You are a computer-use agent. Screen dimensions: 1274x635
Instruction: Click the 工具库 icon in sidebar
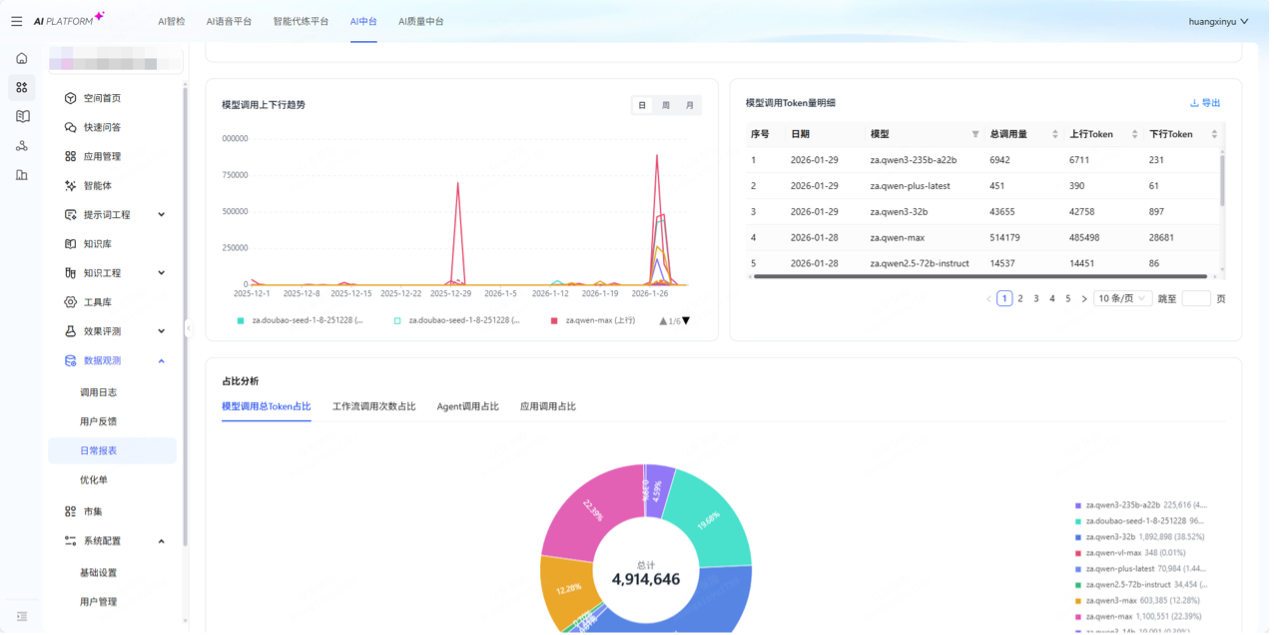(70, 302)
